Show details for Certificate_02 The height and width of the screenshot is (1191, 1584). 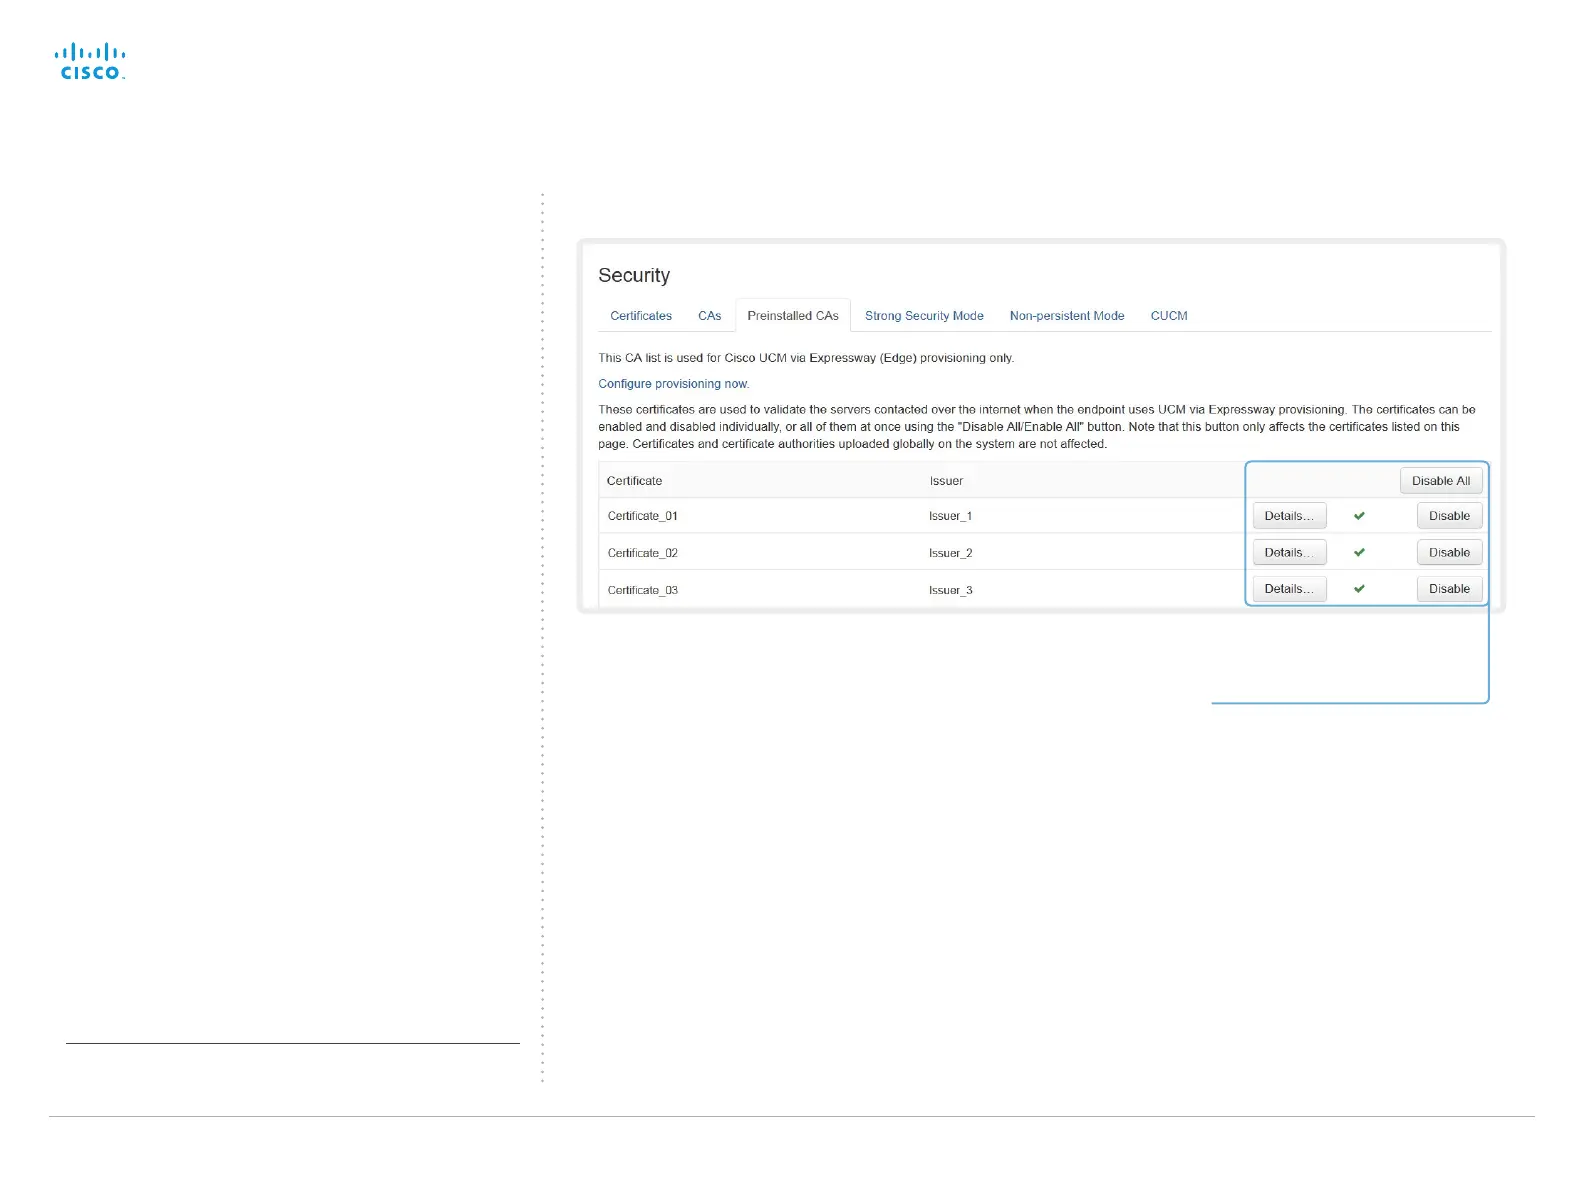coord(1289,553)
